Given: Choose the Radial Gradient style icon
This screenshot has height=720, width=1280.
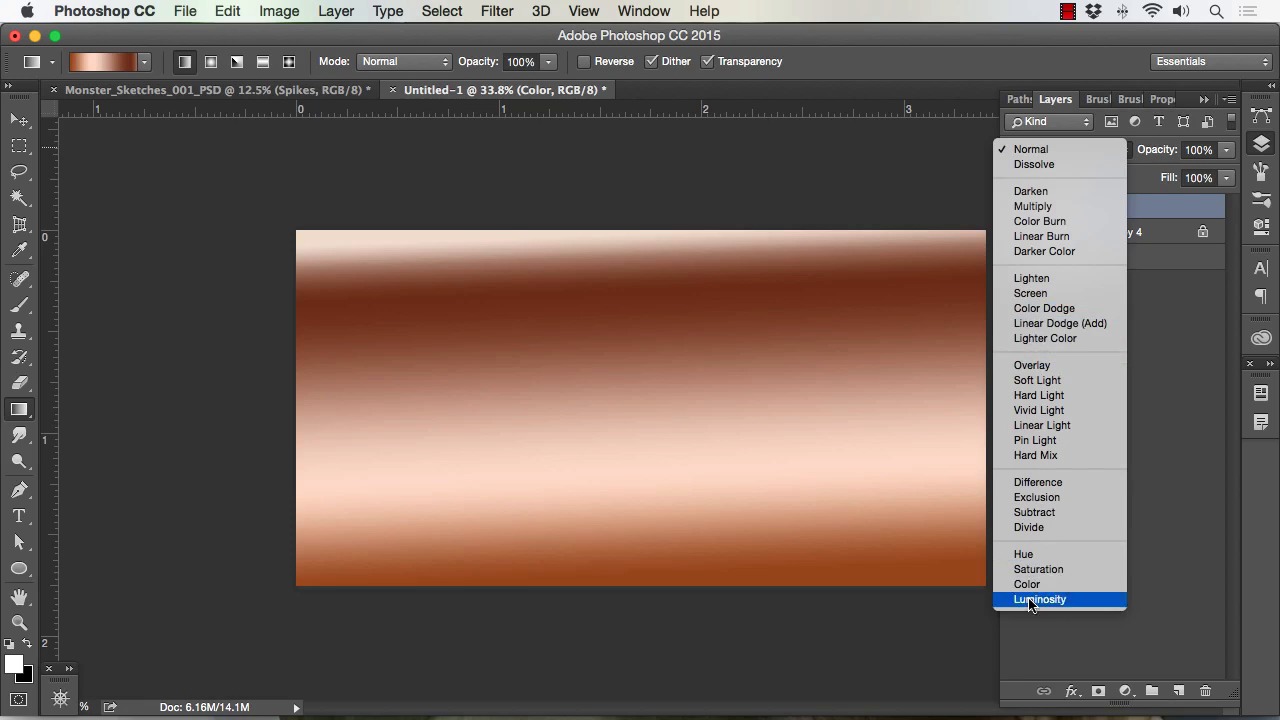Looking at the screenshot, I should click(x=211, y=62).
